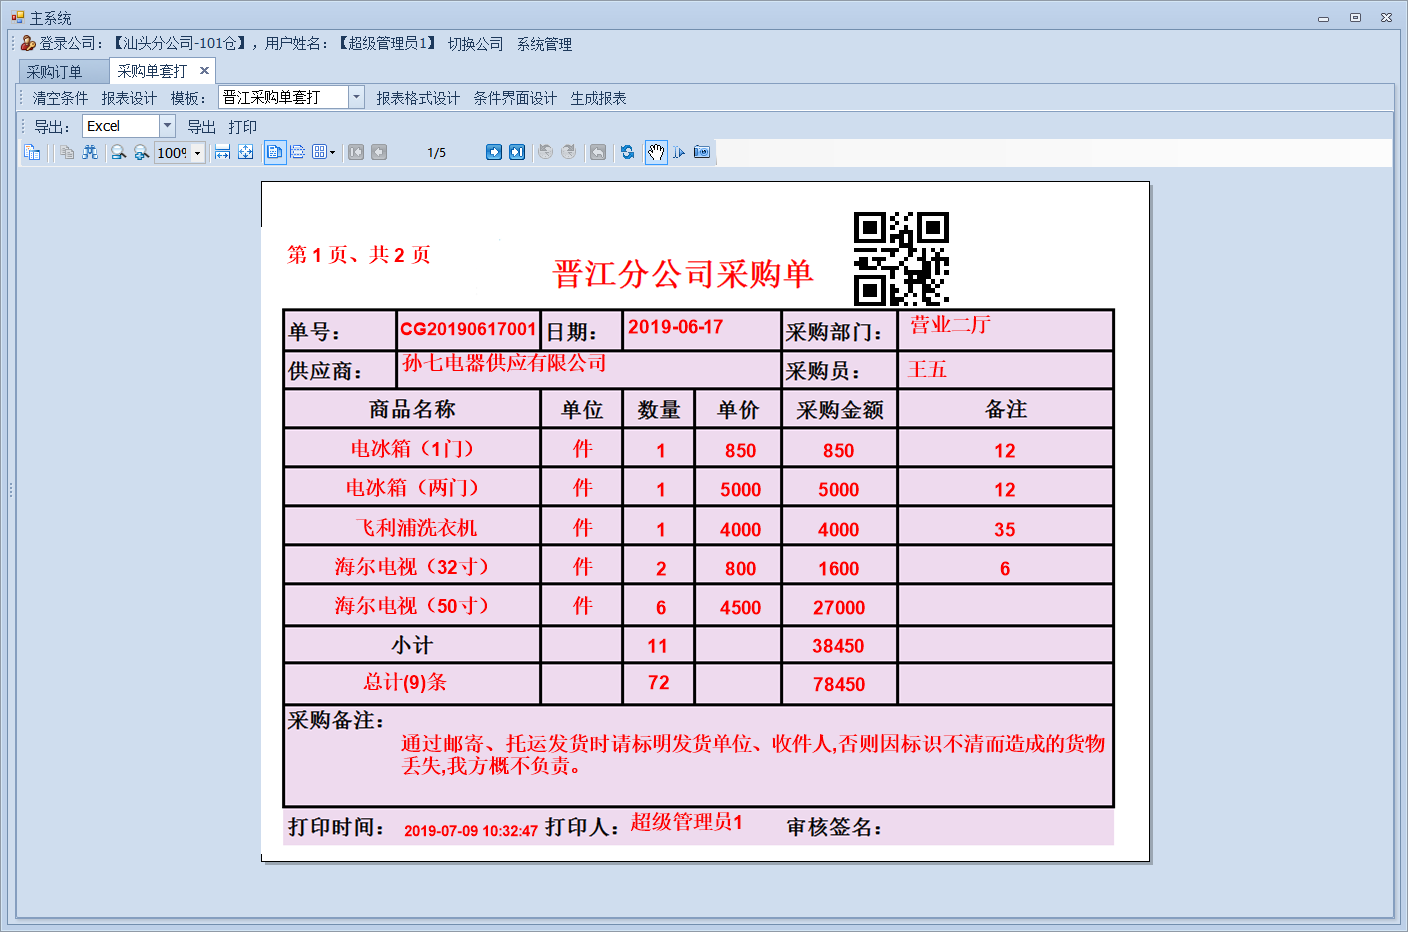The image size is (1408, 932).
Task: Toggle continuous page view mode
Action: [297, 152]
